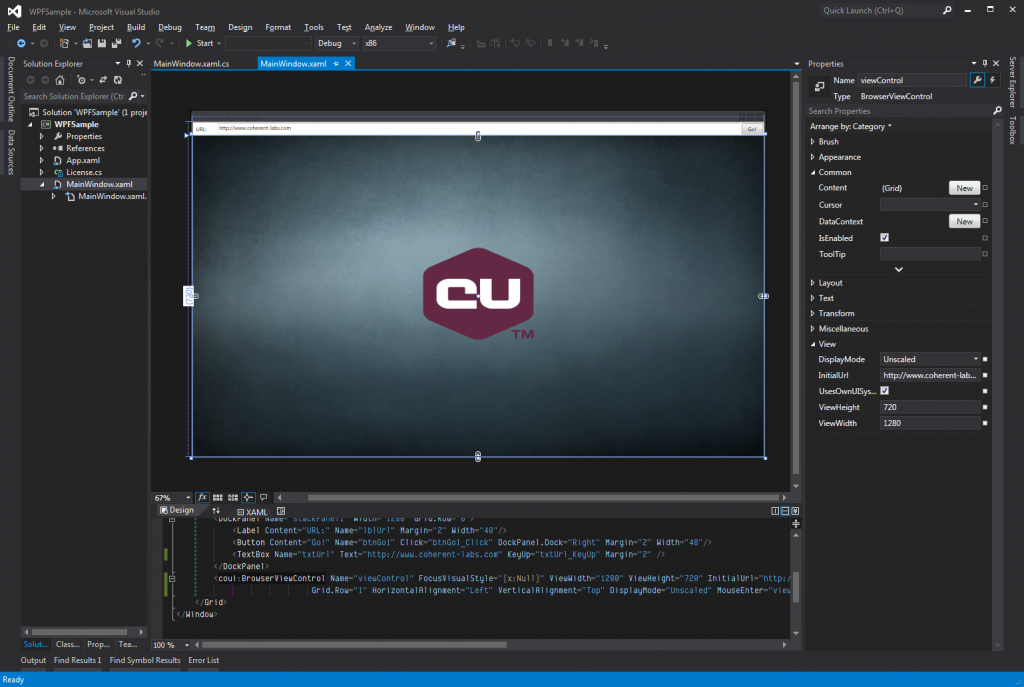The width and height of the screenshot is (1024, 687).
Task: Toggle snap grid icon in designer bar
Action: click(x=217, y=497)
